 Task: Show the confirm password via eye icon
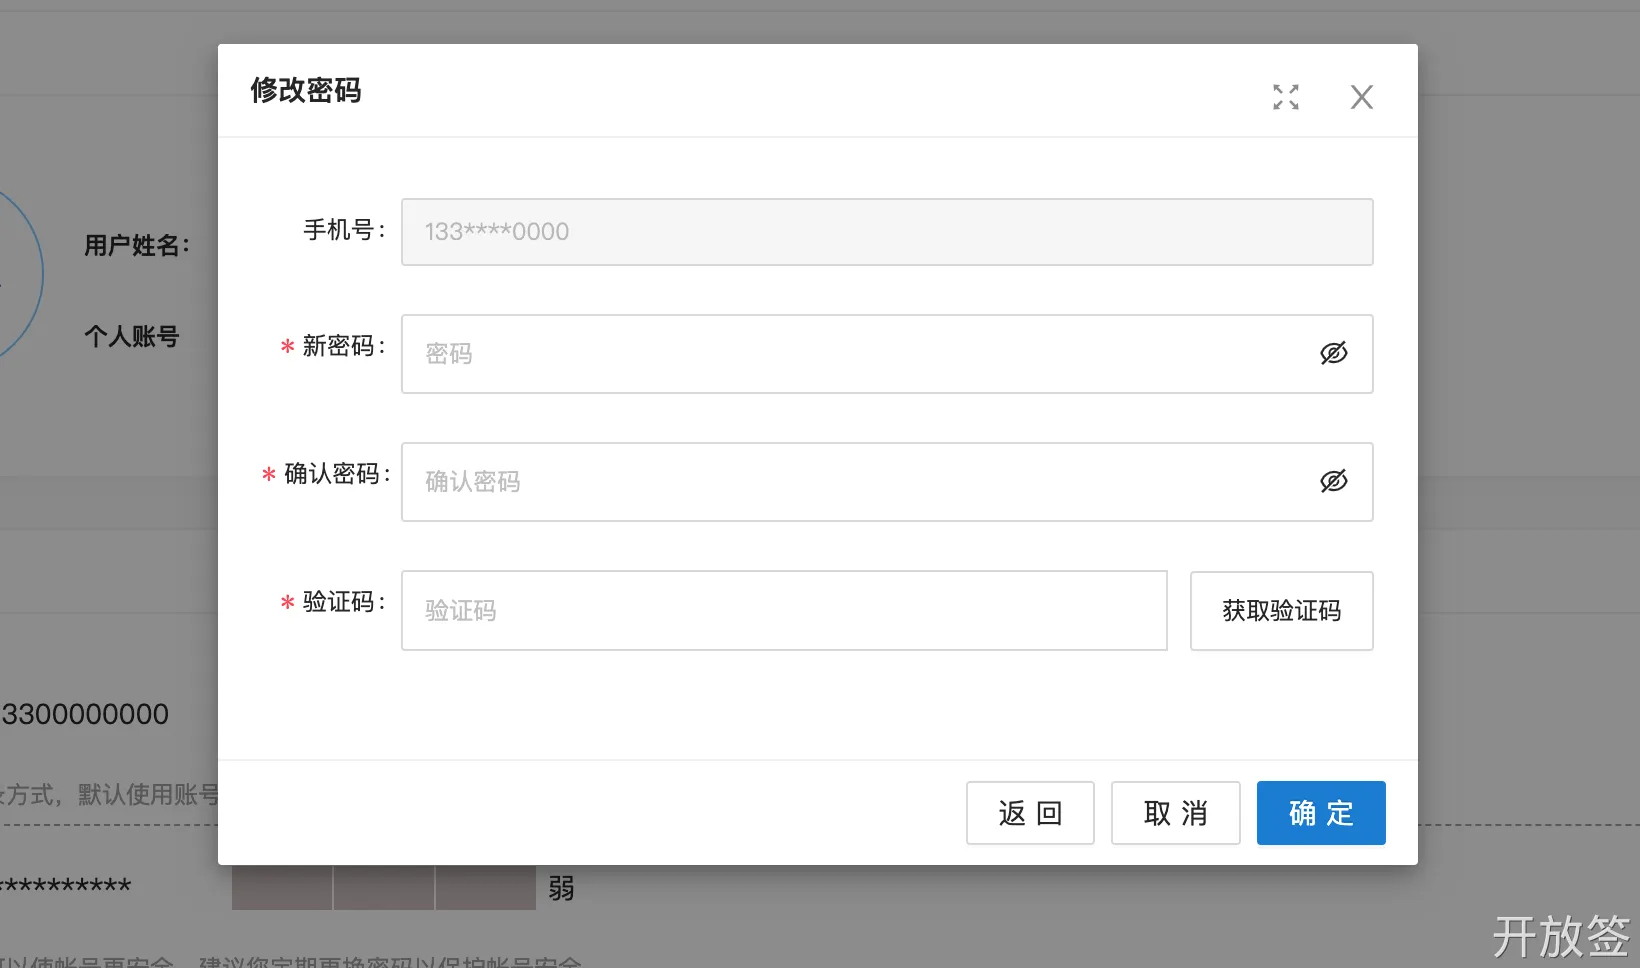1334,481
